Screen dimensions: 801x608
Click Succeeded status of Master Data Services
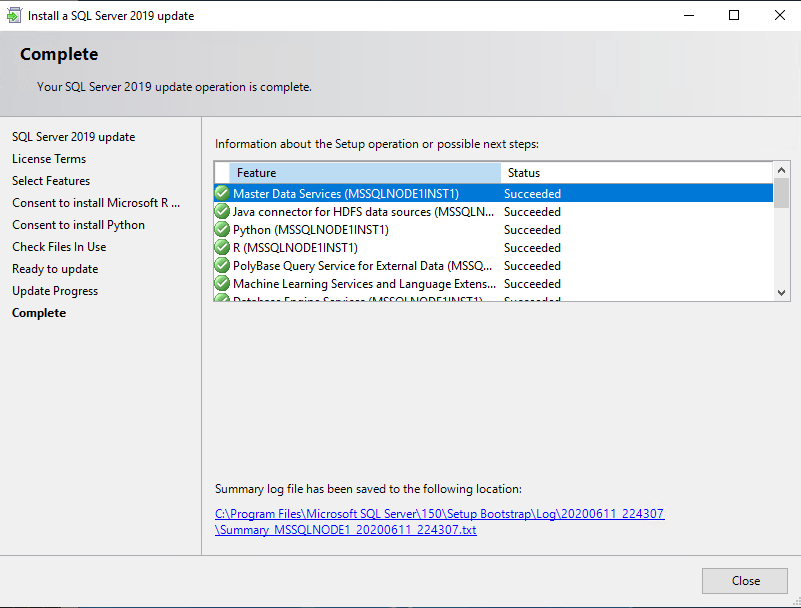coord(532,194)
